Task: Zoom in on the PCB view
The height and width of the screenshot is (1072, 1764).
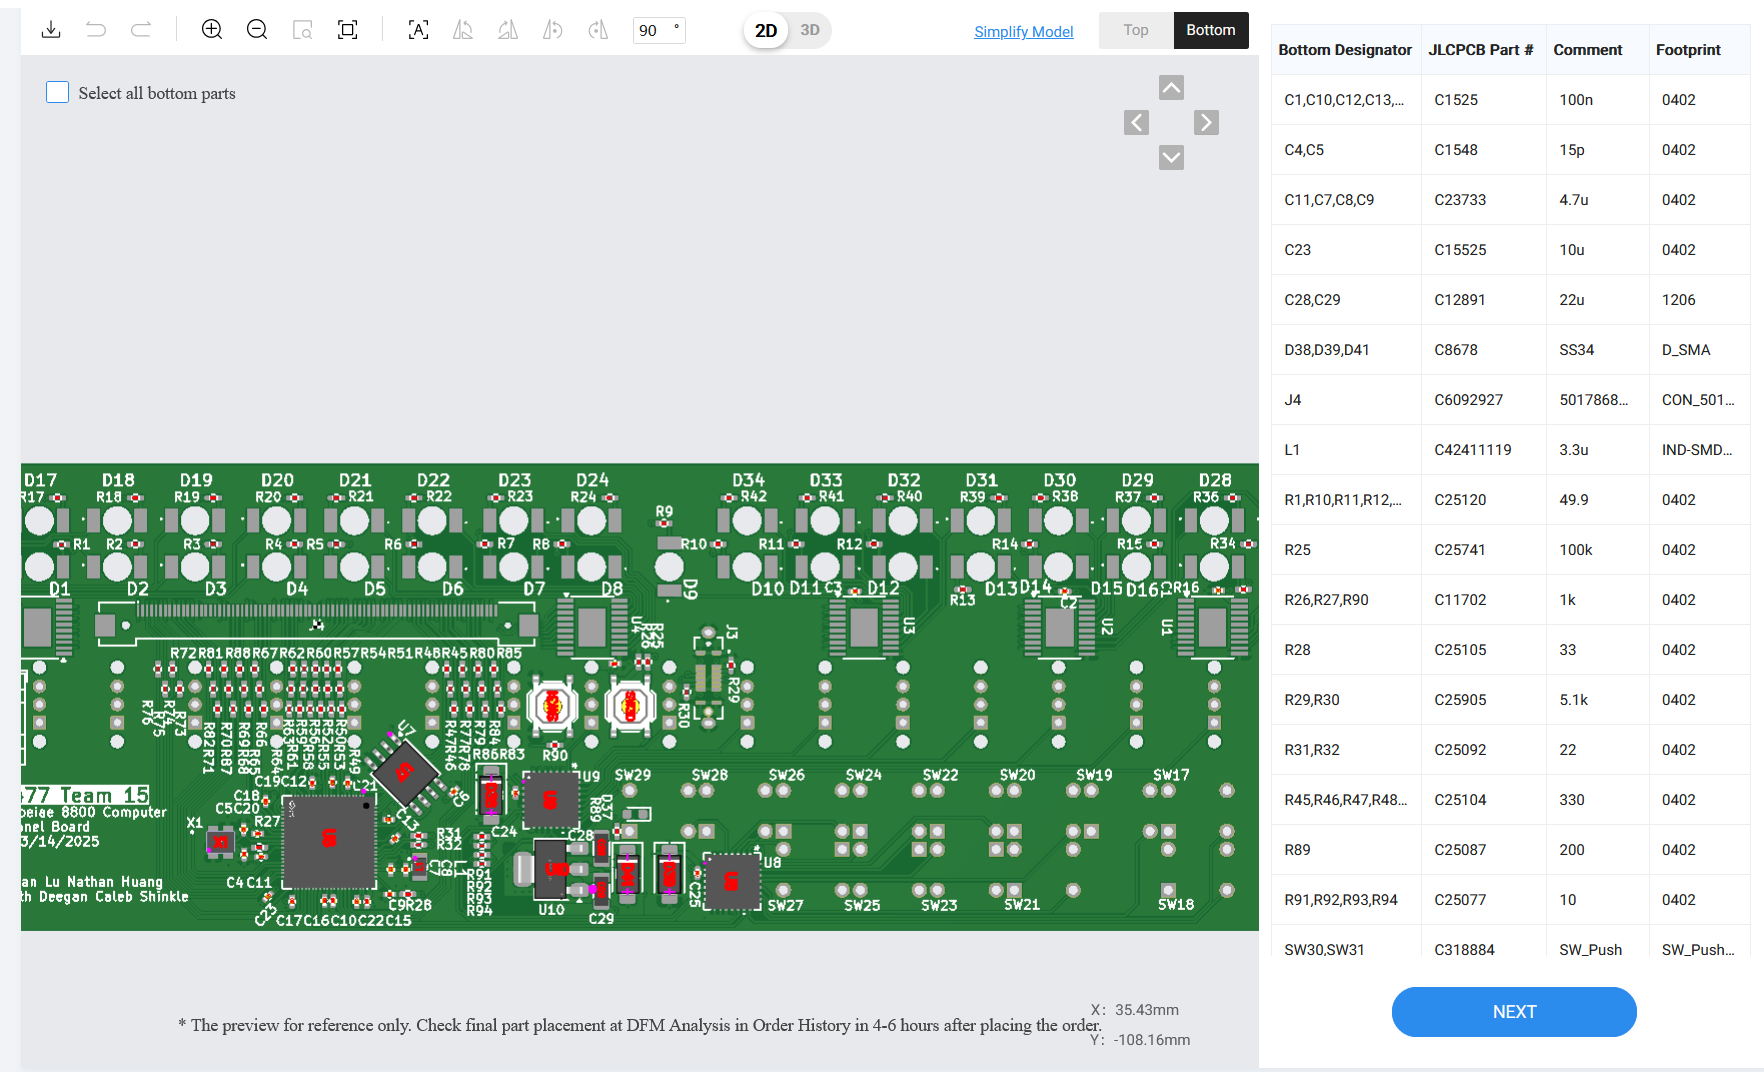Action: (x=212, y=30)
